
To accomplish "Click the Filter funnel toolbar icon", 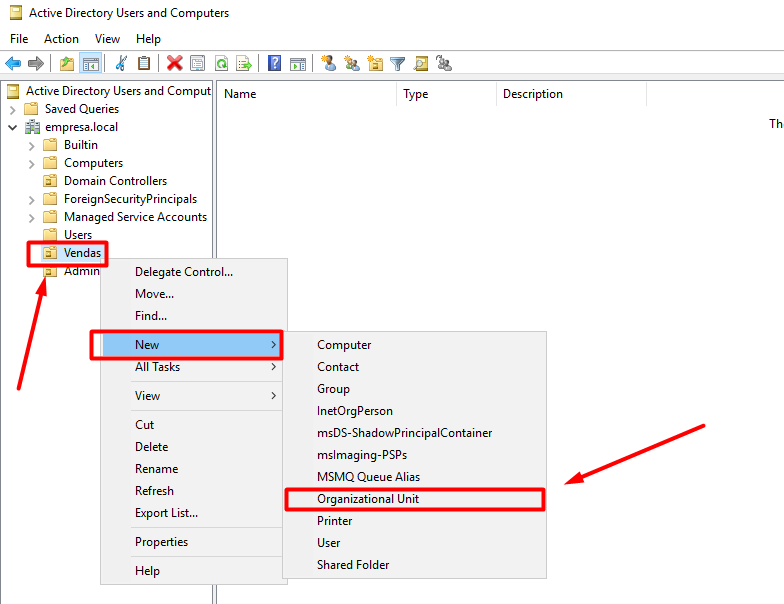I will 398,64.
